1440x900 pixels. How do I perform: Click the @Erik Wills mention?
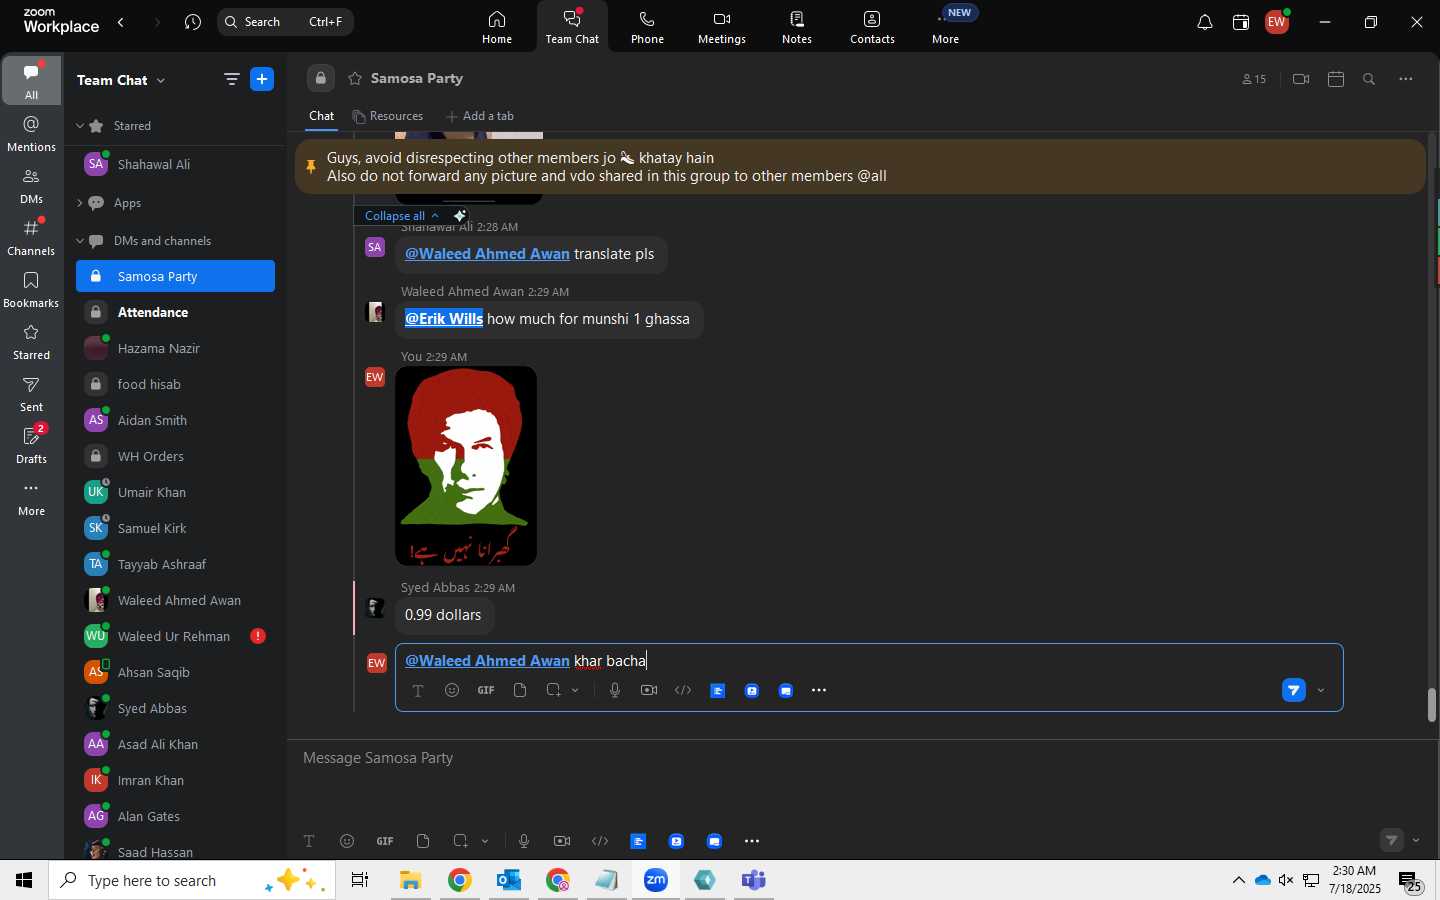tap(444, 319)
